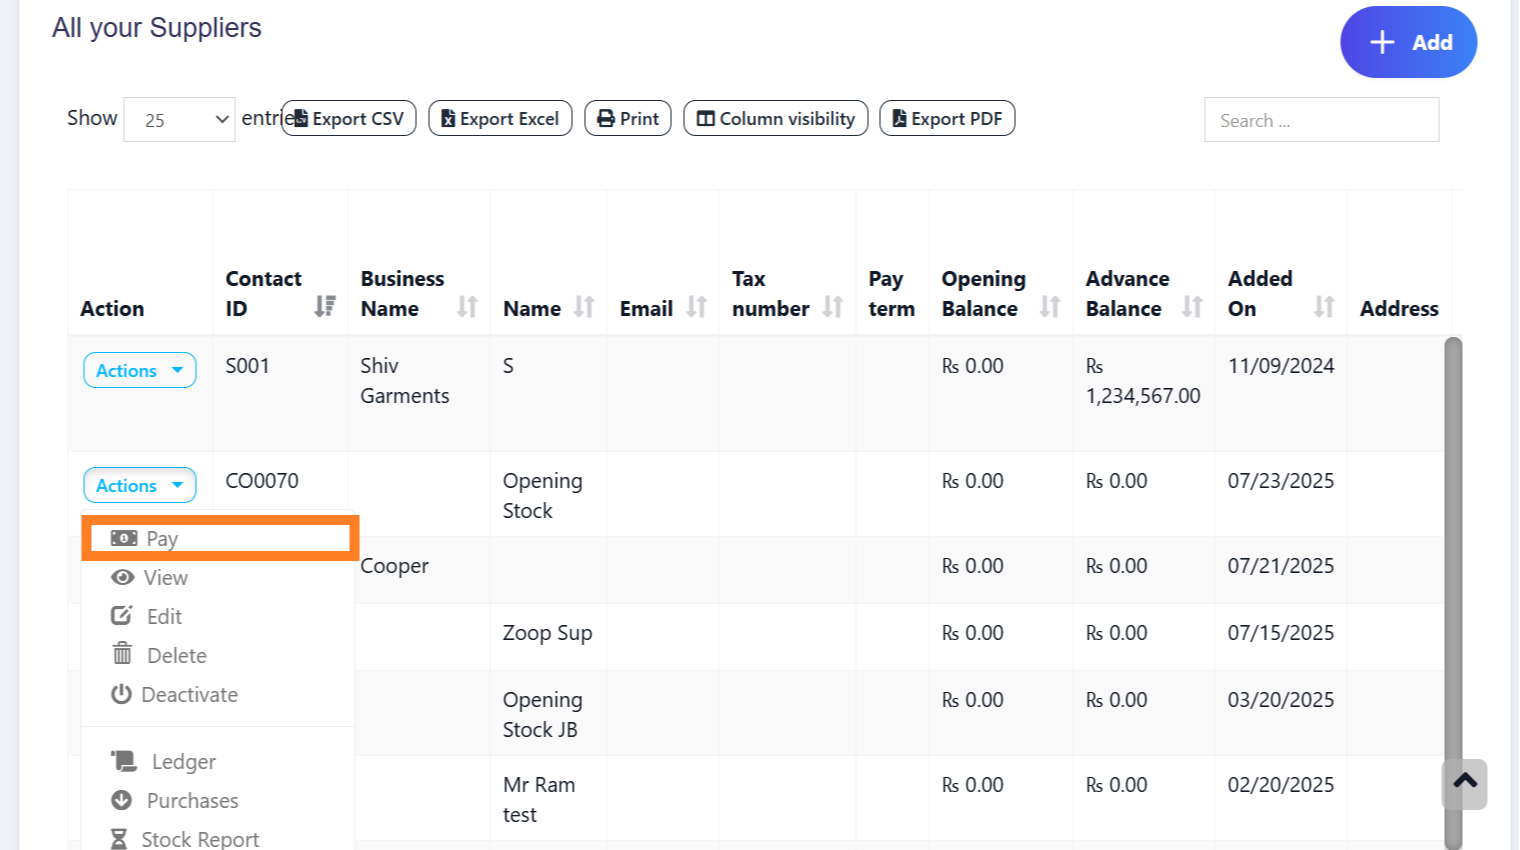Image resolution: width=1520 pixels, height=850 pixels.
Task: Click the Edit pencil icon in menu
Action: (122, 616)
